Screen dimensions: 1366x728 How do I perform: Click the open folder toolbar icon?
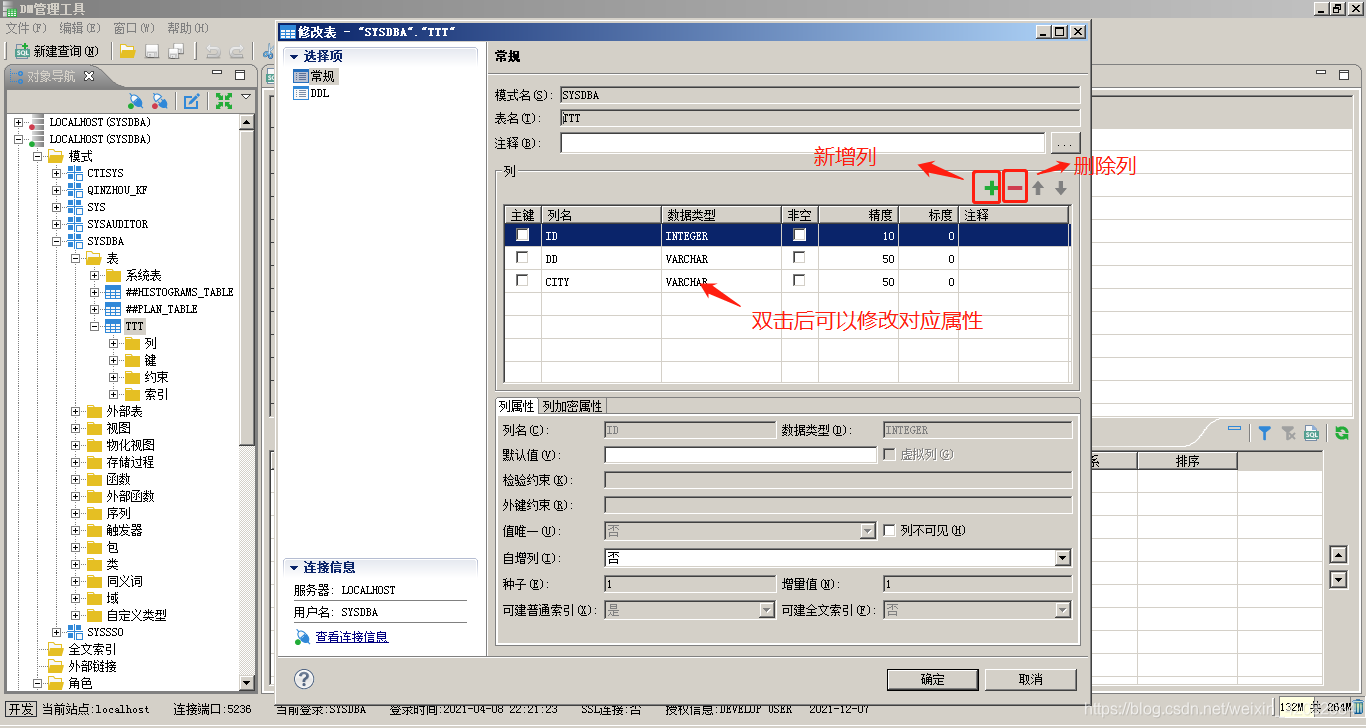[x=128, y=51]
